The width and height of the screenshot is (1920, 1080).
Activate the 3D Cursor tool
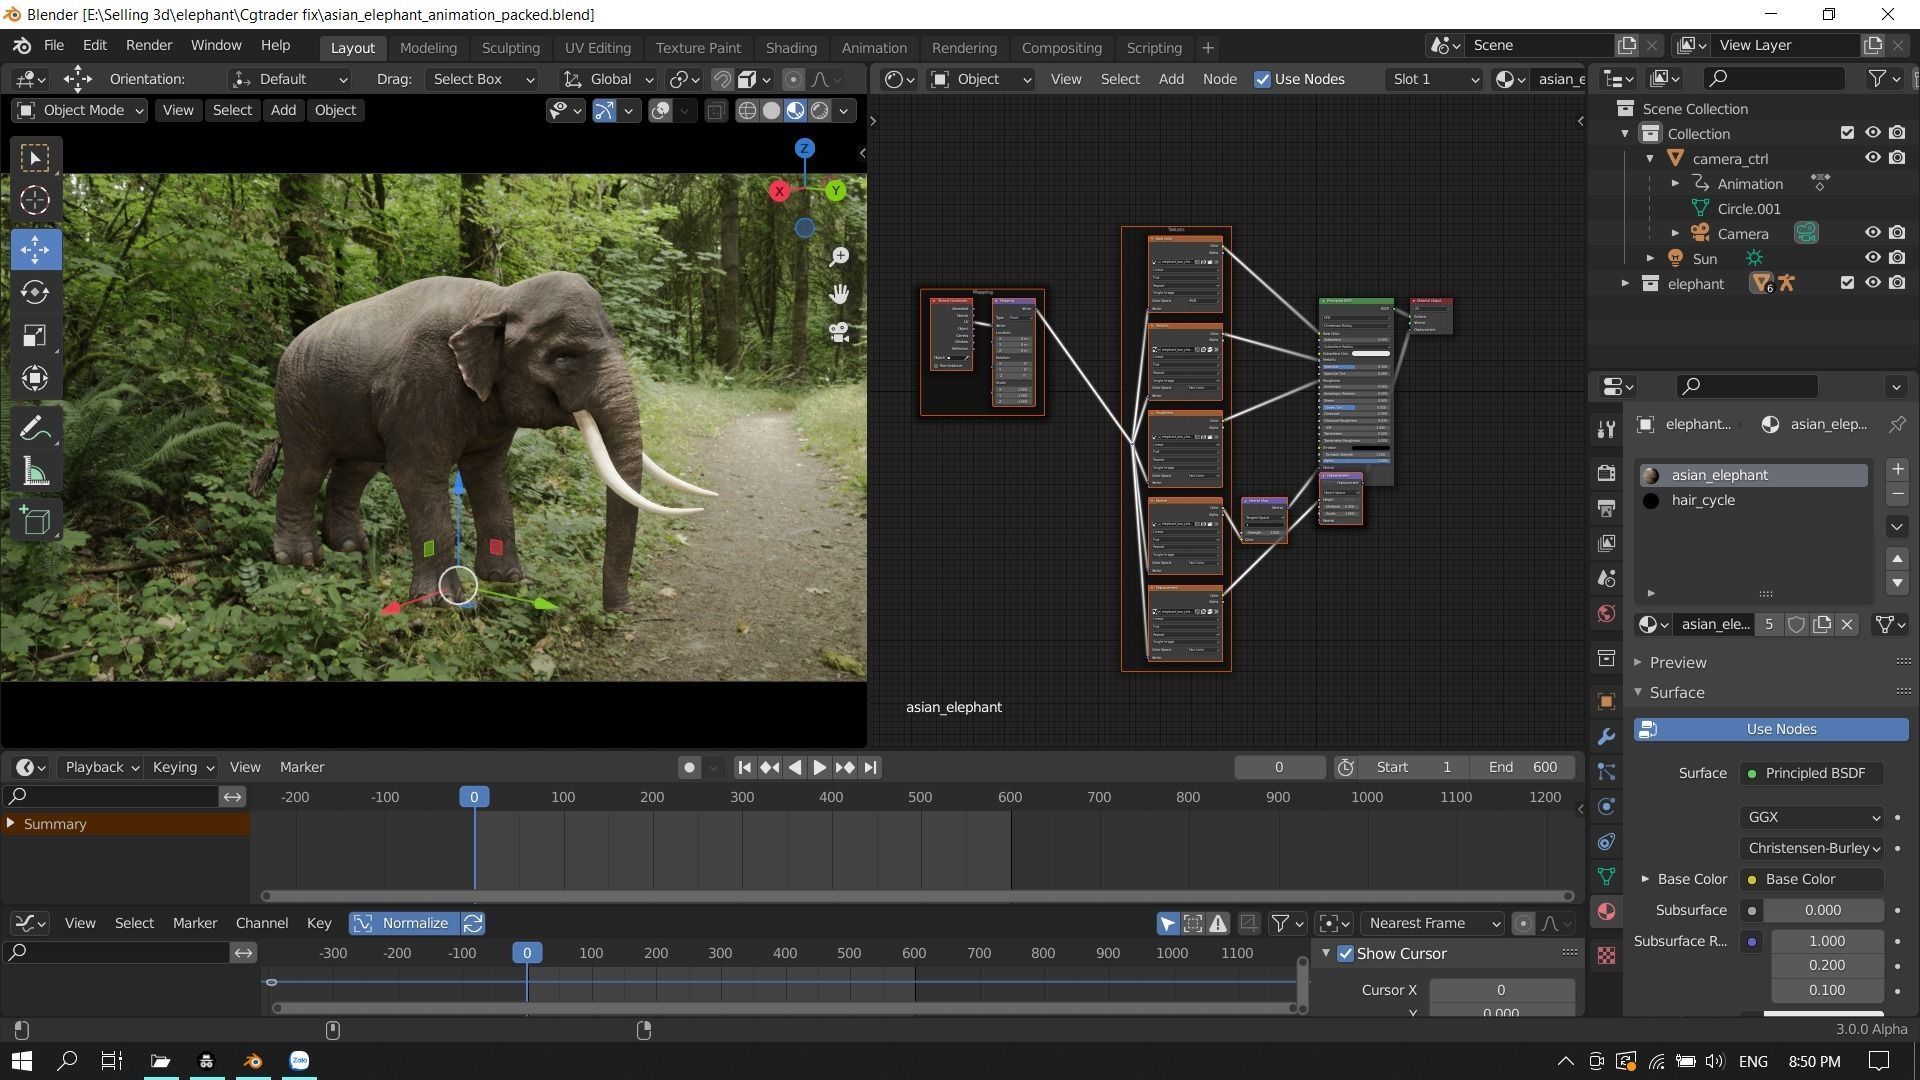tap(35, 201)
